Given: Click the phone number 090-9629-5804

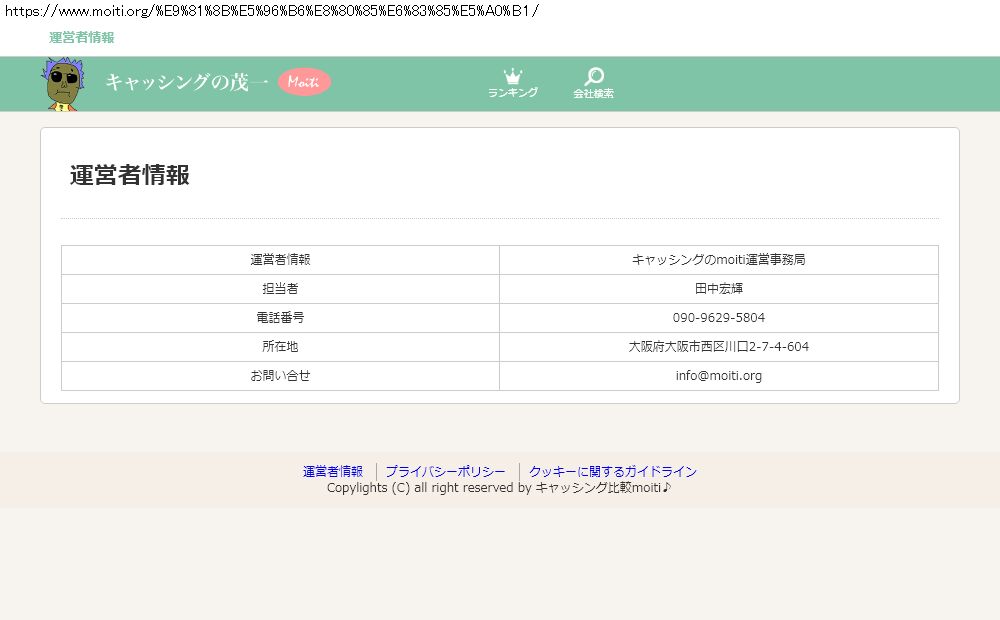Looking at the screenshot, I should coord(718,318).
